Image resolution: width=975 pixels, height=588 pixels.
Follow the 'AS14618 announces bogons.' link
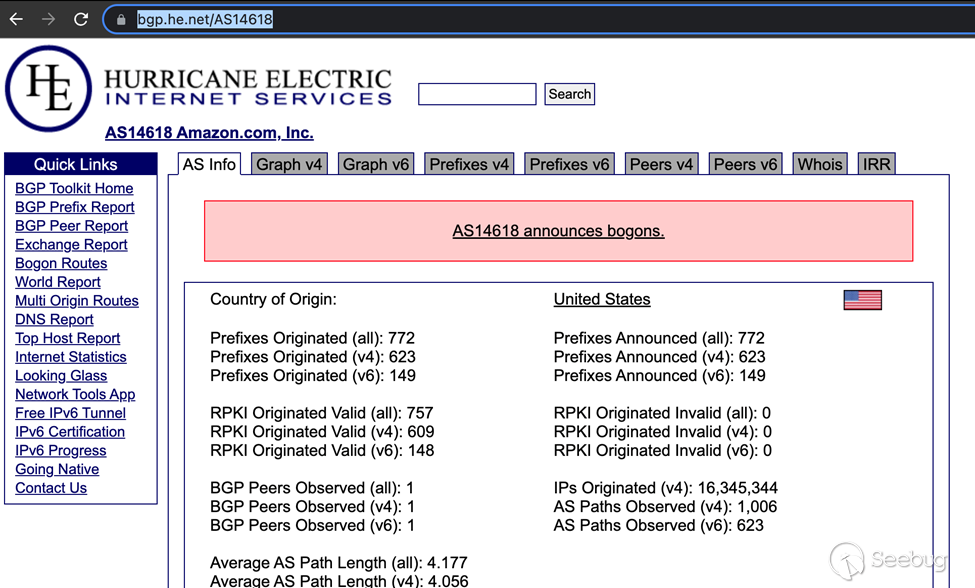tap(558, 231)
